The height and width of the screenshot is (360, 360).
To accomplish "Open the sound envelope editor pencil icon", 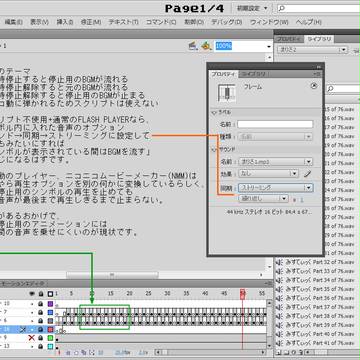I will 307,173.
